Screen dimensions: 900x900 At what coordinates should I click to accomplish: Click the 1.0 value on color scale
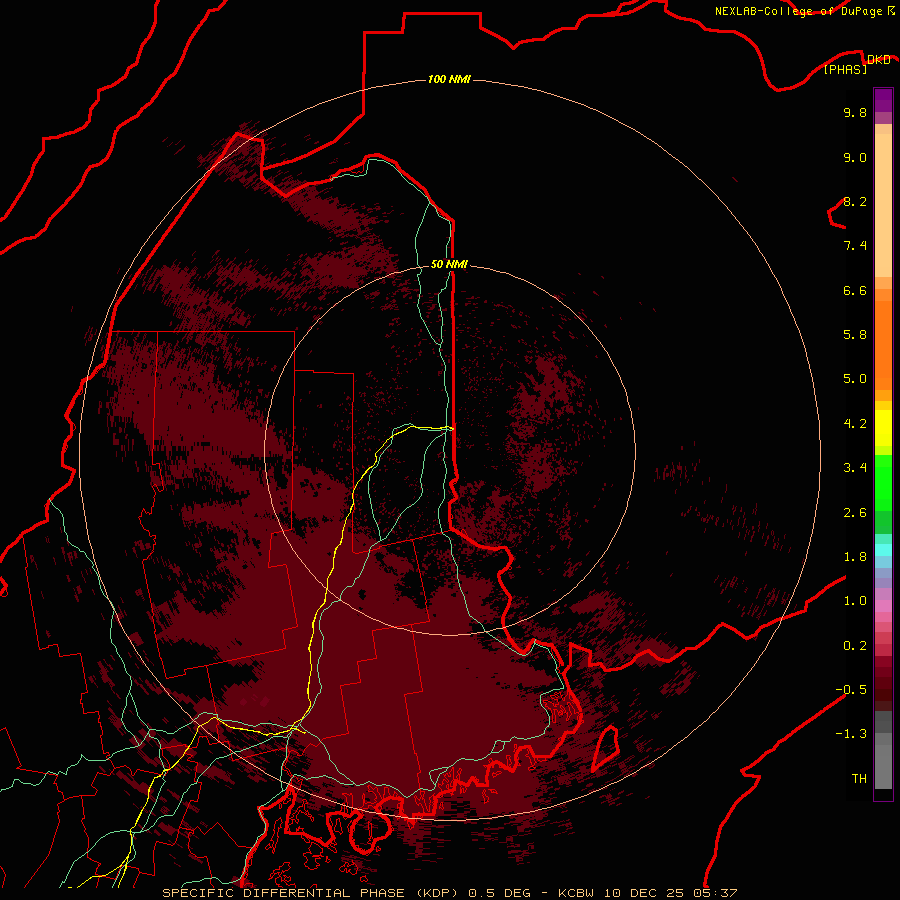point(855,601)
